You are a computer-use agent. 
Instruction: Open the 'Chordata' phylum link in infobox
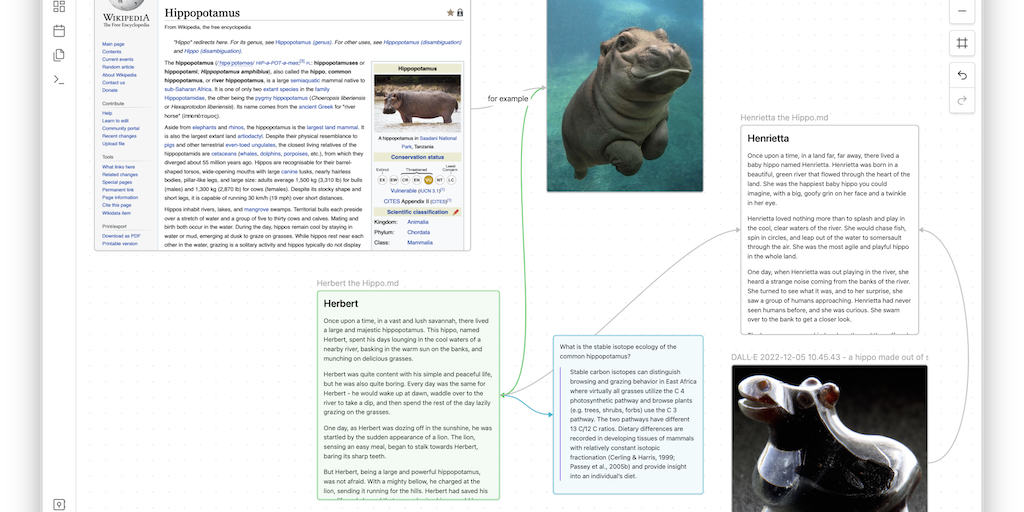[x=419, y=231]
